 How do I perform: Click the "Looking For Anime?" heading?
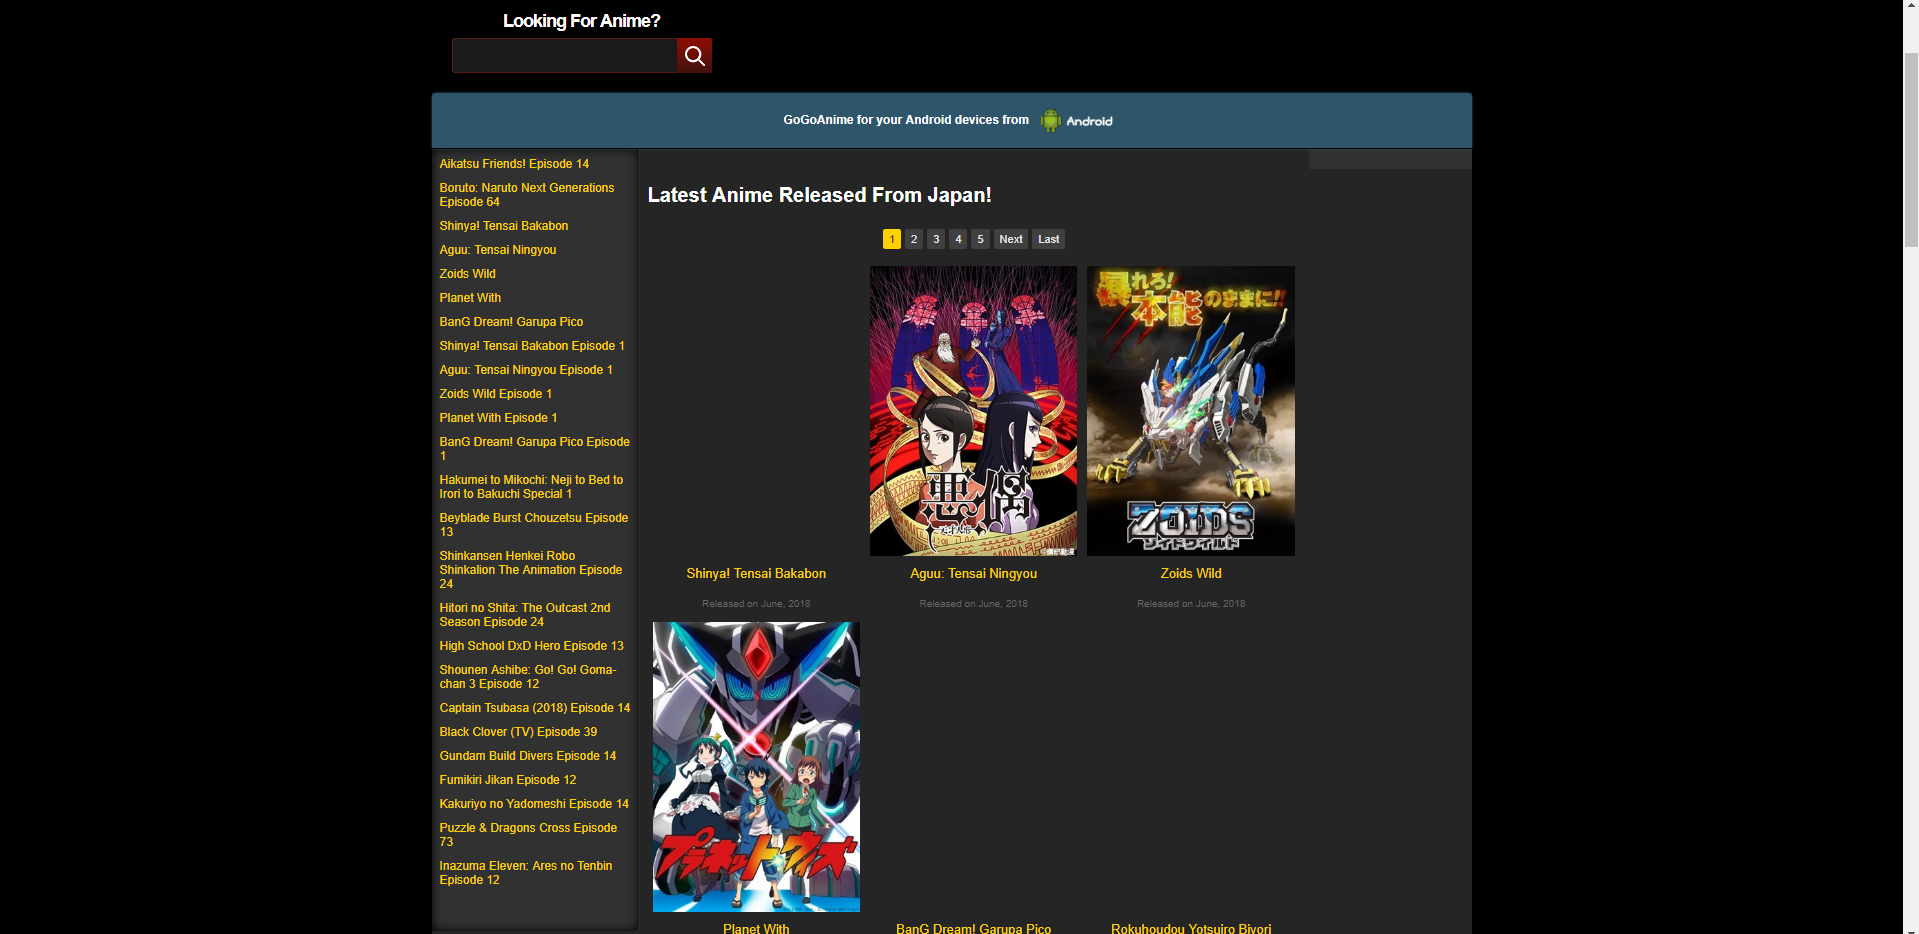click(x=581, y=21)
